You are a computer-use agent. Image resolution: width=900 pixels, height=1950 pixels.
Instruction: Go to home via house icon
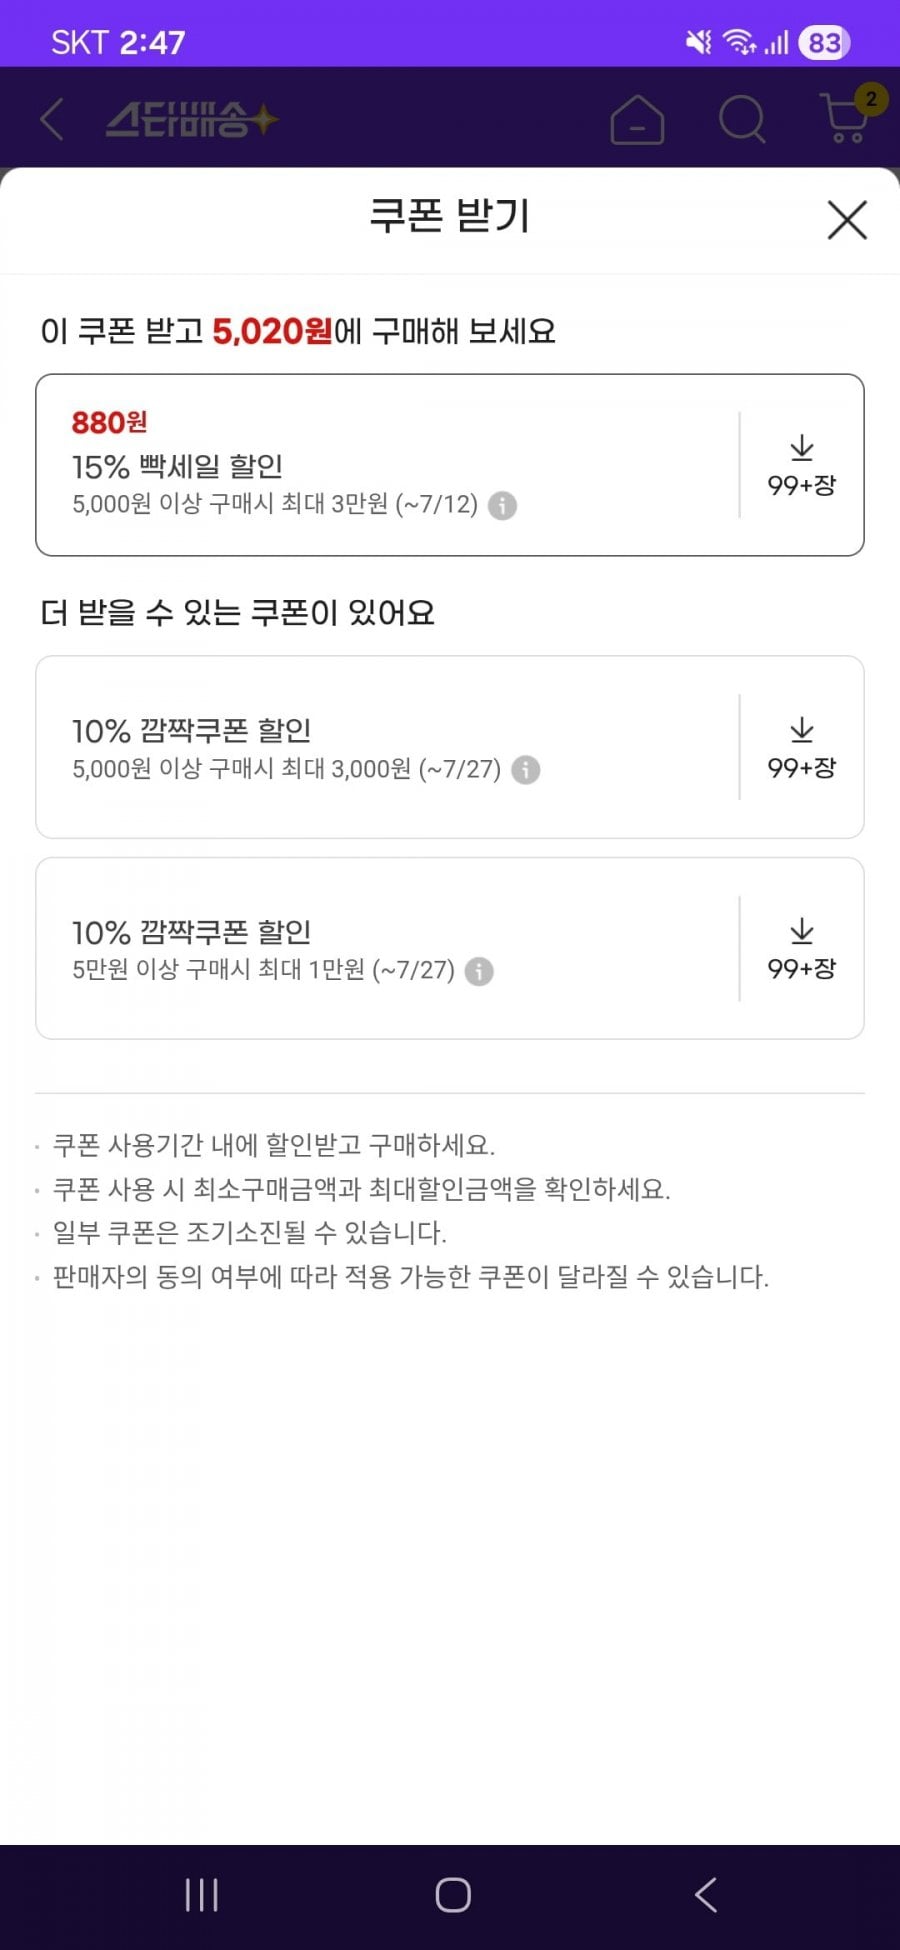(637, 120)
